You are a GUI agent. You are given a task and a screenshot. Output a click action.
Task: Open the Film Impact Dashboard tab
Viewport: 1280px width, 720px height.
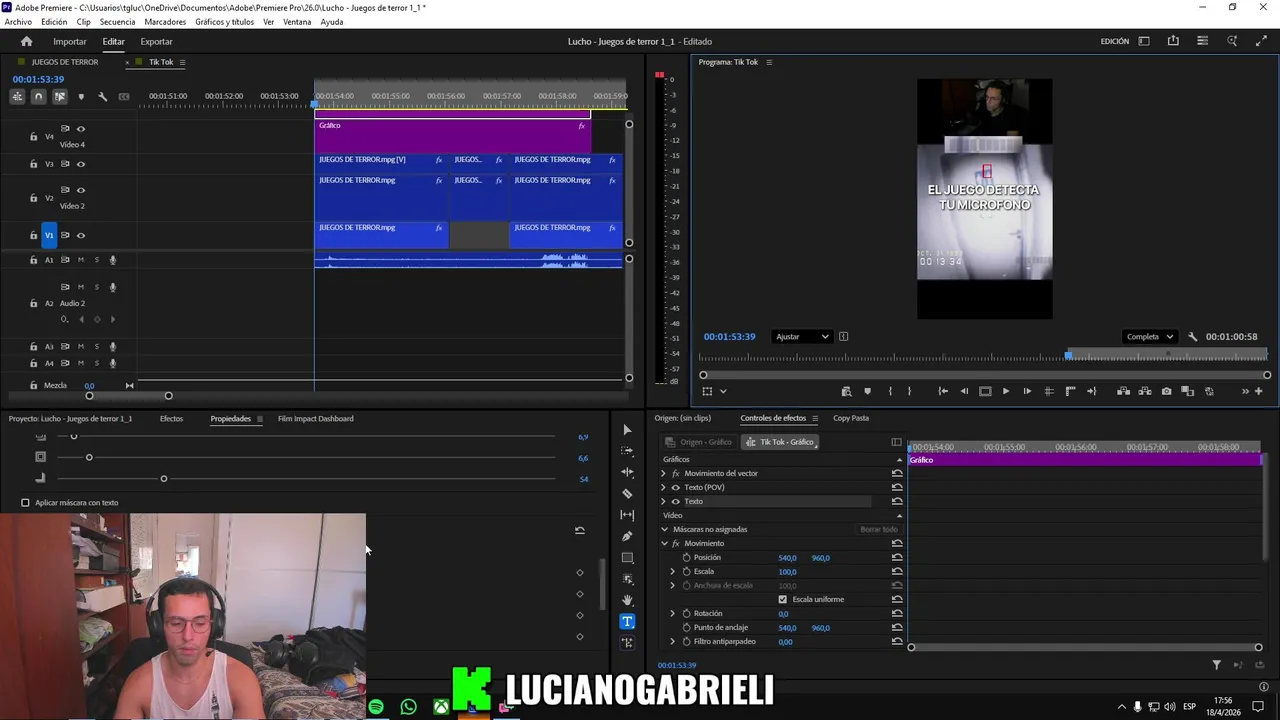pyautogui.click(x=315, y=419)
